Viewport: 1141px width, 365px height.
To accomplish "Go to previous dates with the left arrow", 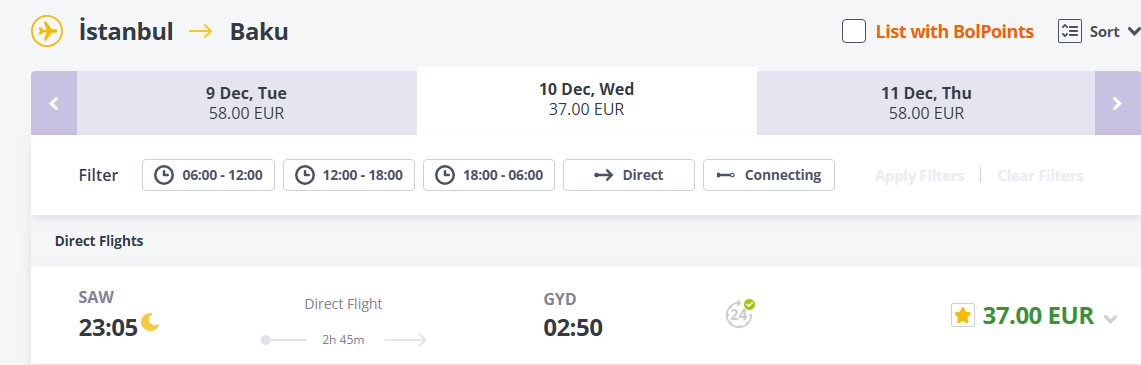I will coord(54,103).
